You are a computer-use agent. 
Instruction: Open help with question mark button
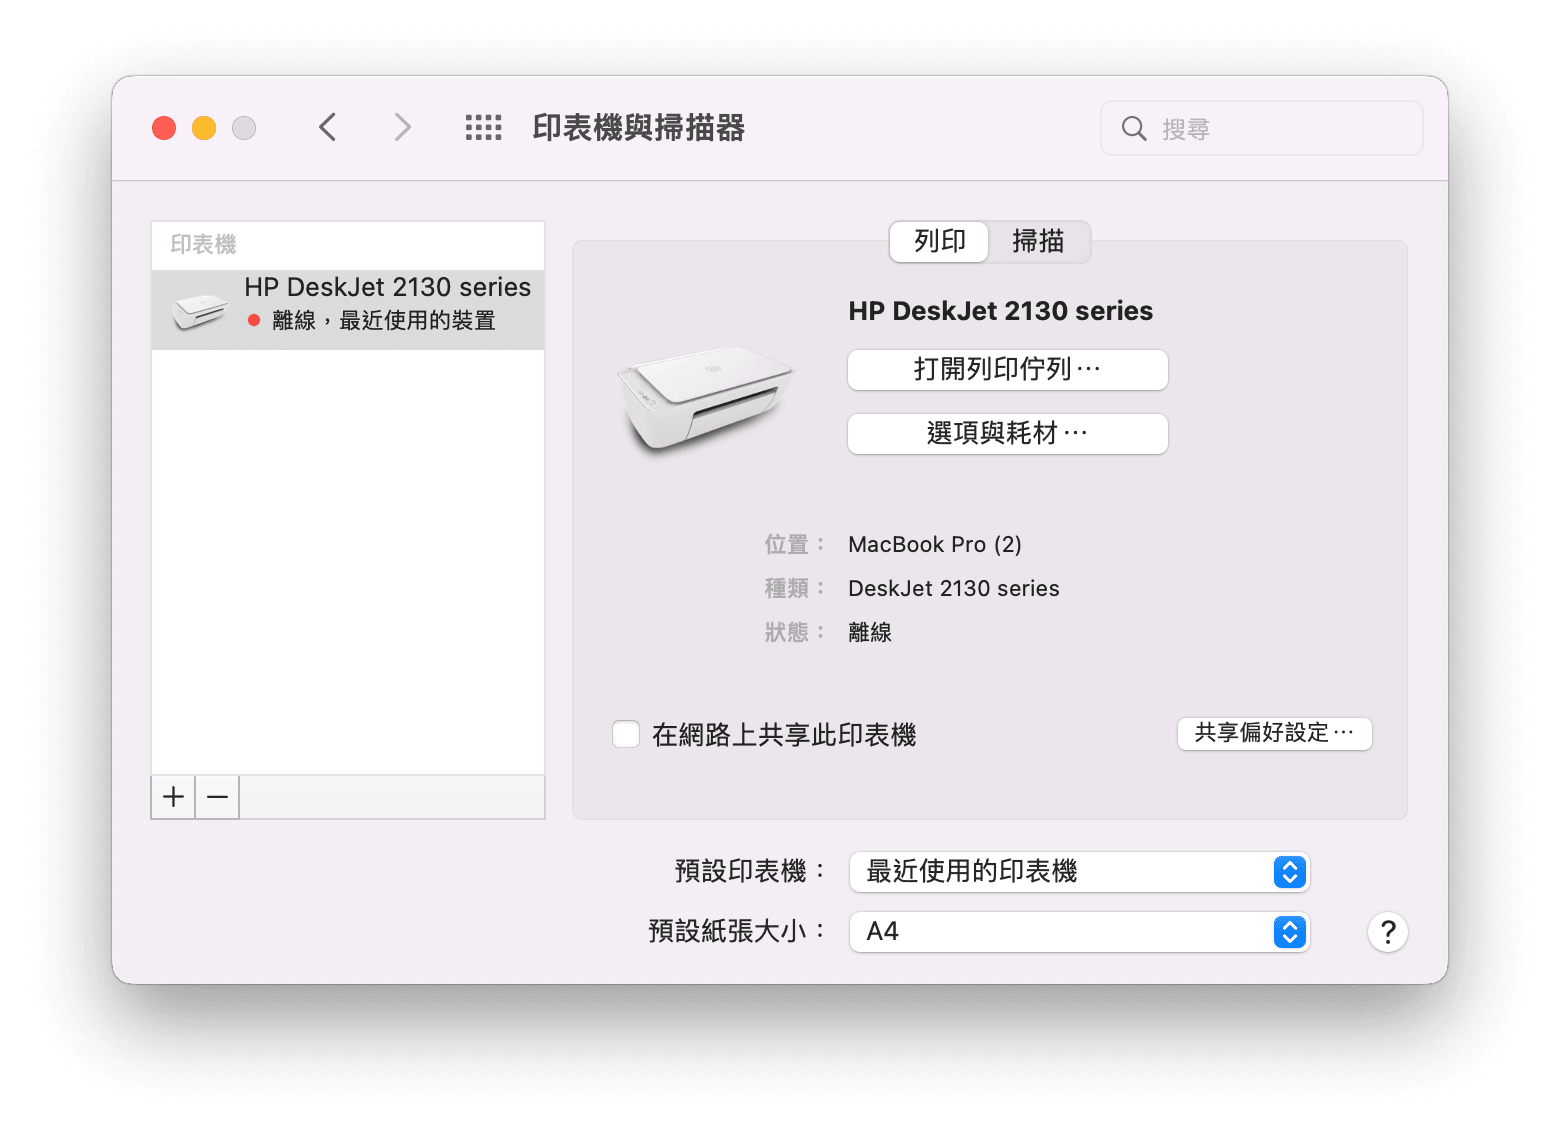tap(1387, 932)
